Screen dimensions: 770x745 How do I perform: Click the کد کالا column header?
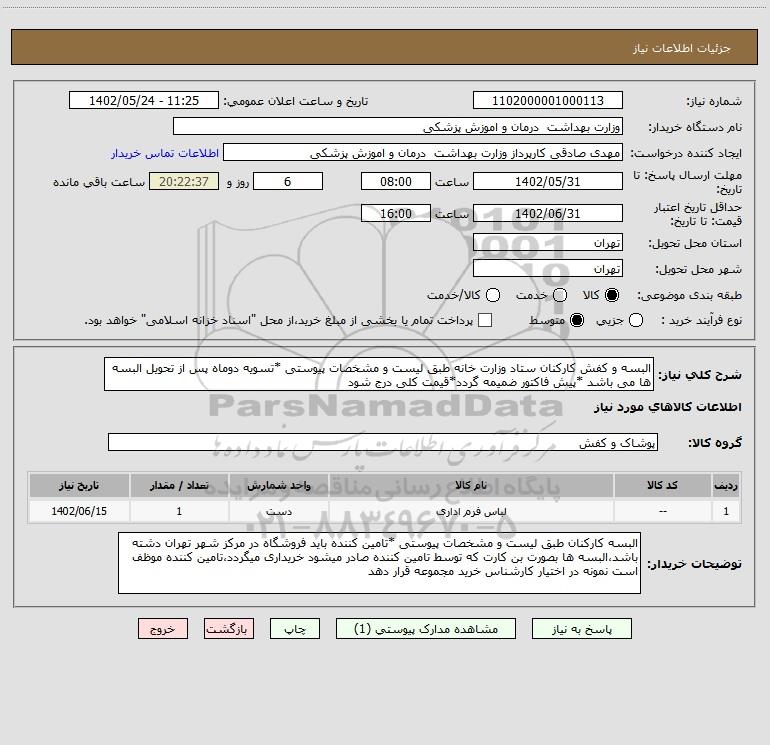point(662,485)
